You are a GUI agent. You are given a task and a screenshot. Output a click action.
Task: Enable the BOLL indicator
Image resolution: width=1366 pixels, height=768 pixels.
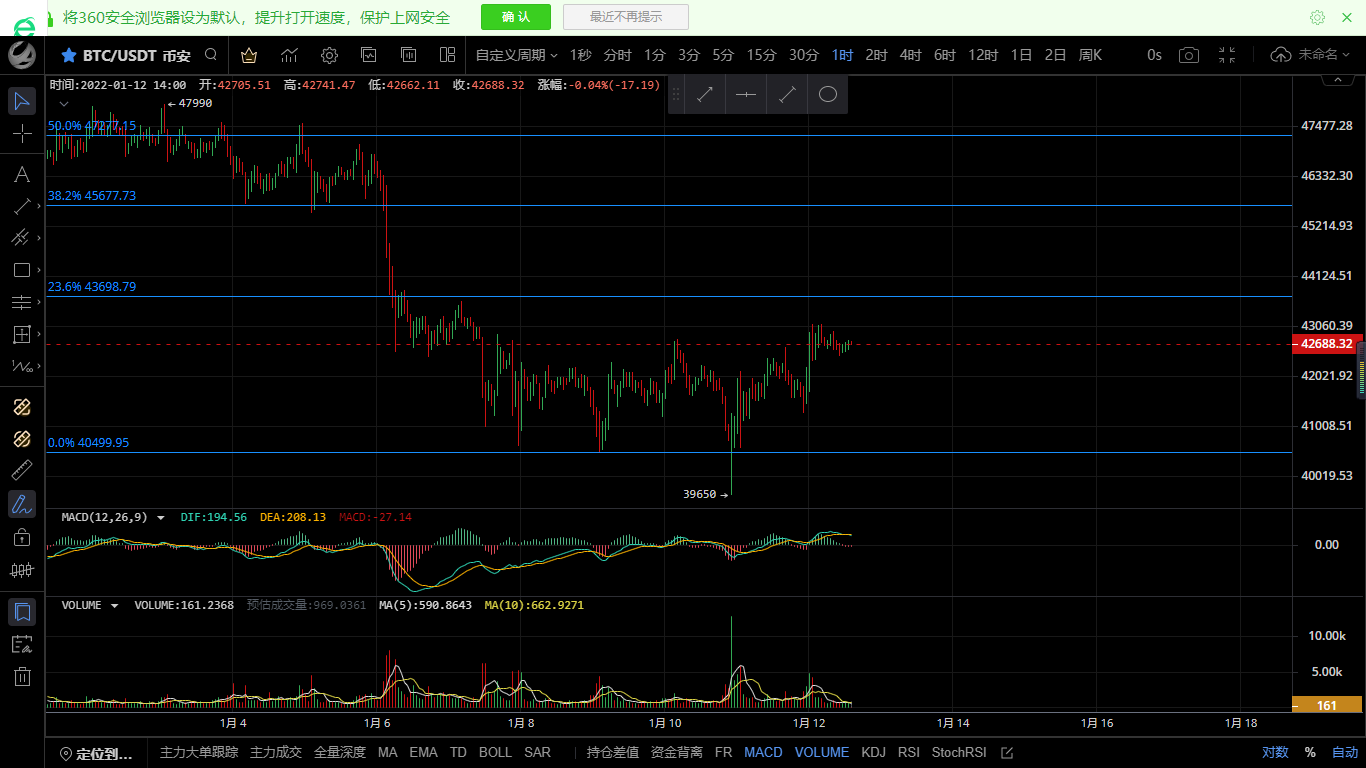(x=495, y=752)
